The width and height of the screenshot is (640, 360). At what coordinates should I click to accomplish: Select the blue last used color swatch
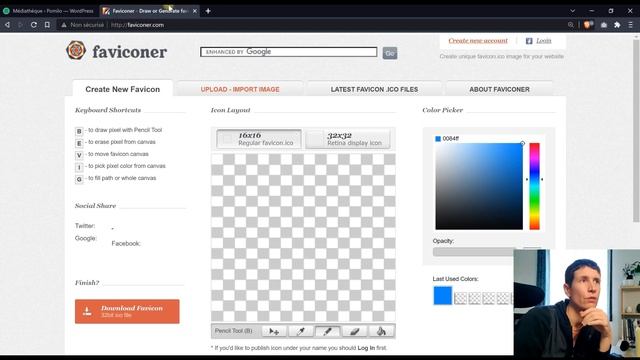pyautogui.click(x=442, y=296)
